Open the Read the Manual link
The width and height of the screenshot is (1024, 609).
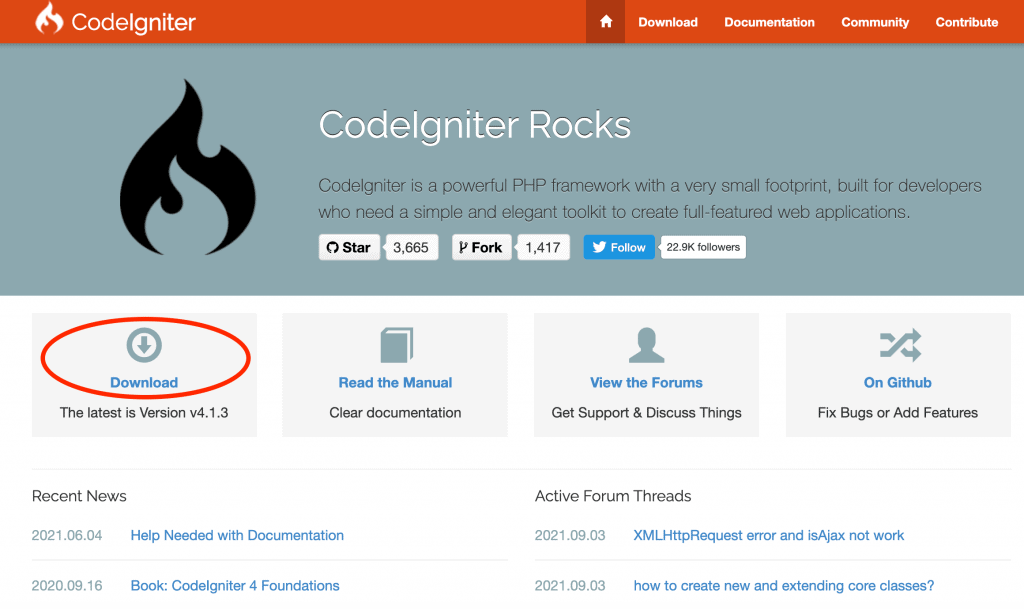coord(395,383)
